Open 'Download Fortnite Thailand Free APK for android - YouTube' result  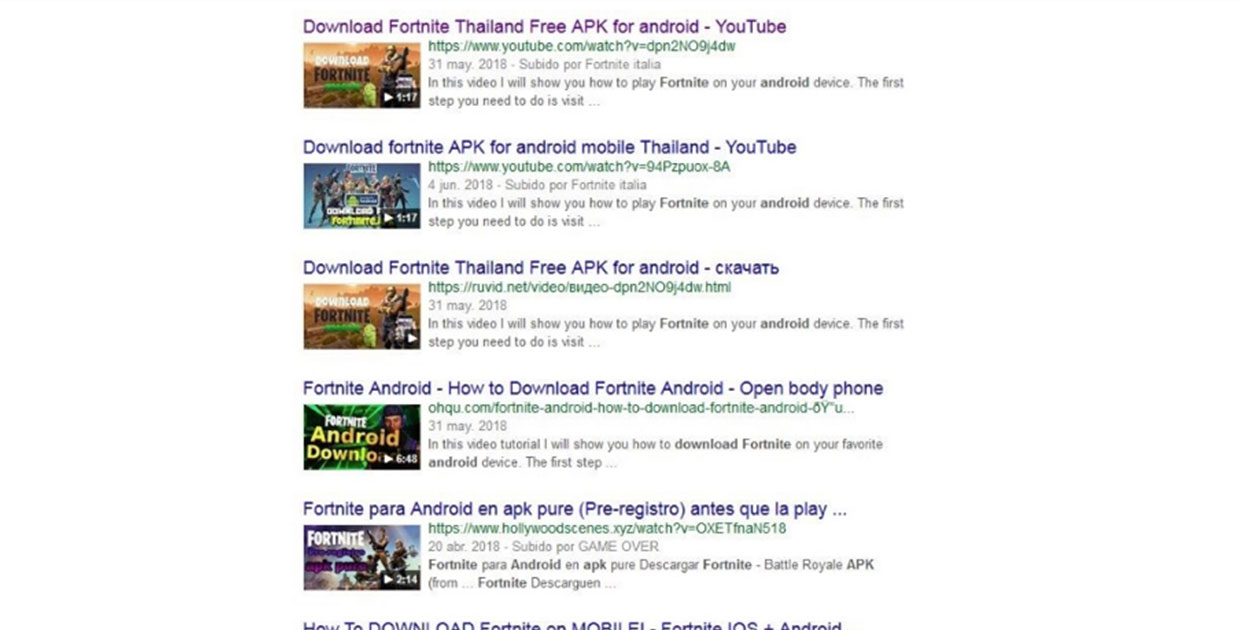[x=544, y=26]
